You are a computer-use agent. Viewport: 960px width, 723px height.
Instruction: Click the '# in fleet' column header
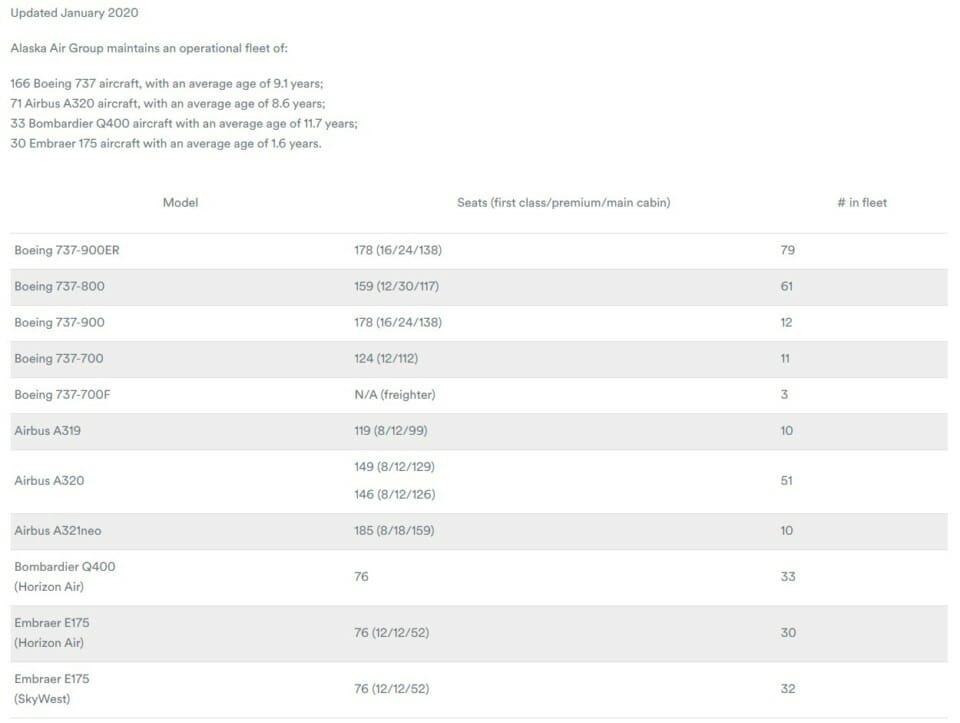pyautogui.click(x=861, y=203)
